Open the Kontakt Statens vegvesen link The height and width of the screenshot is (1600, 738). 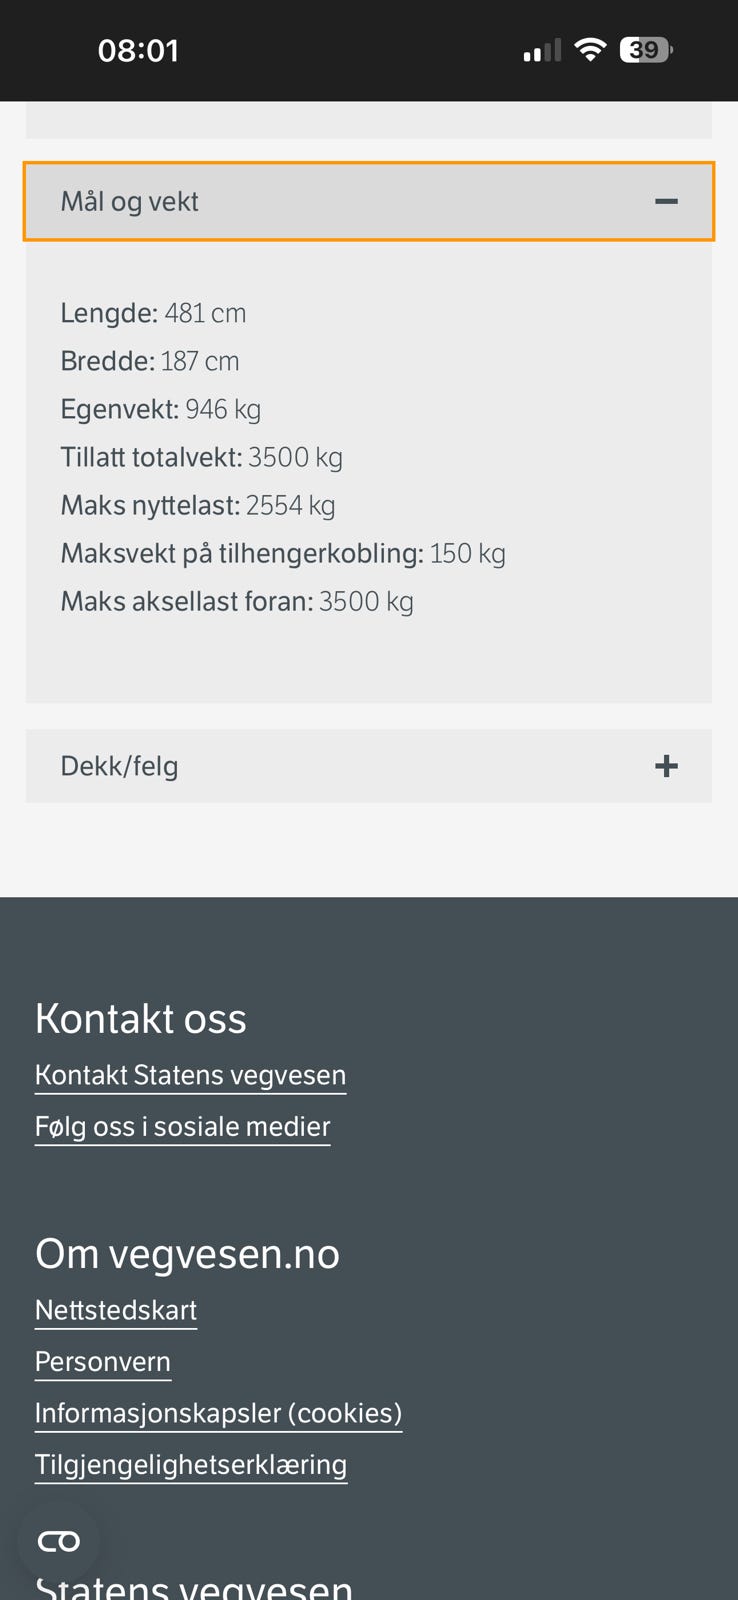[190, 1075]
